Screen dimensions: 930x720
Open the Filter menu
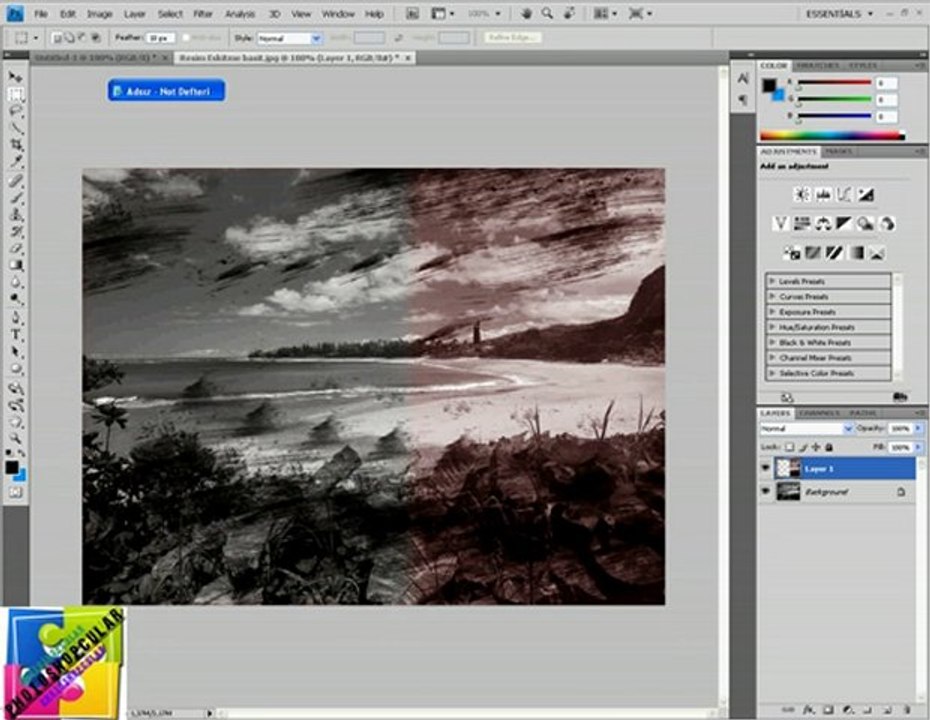203,14
